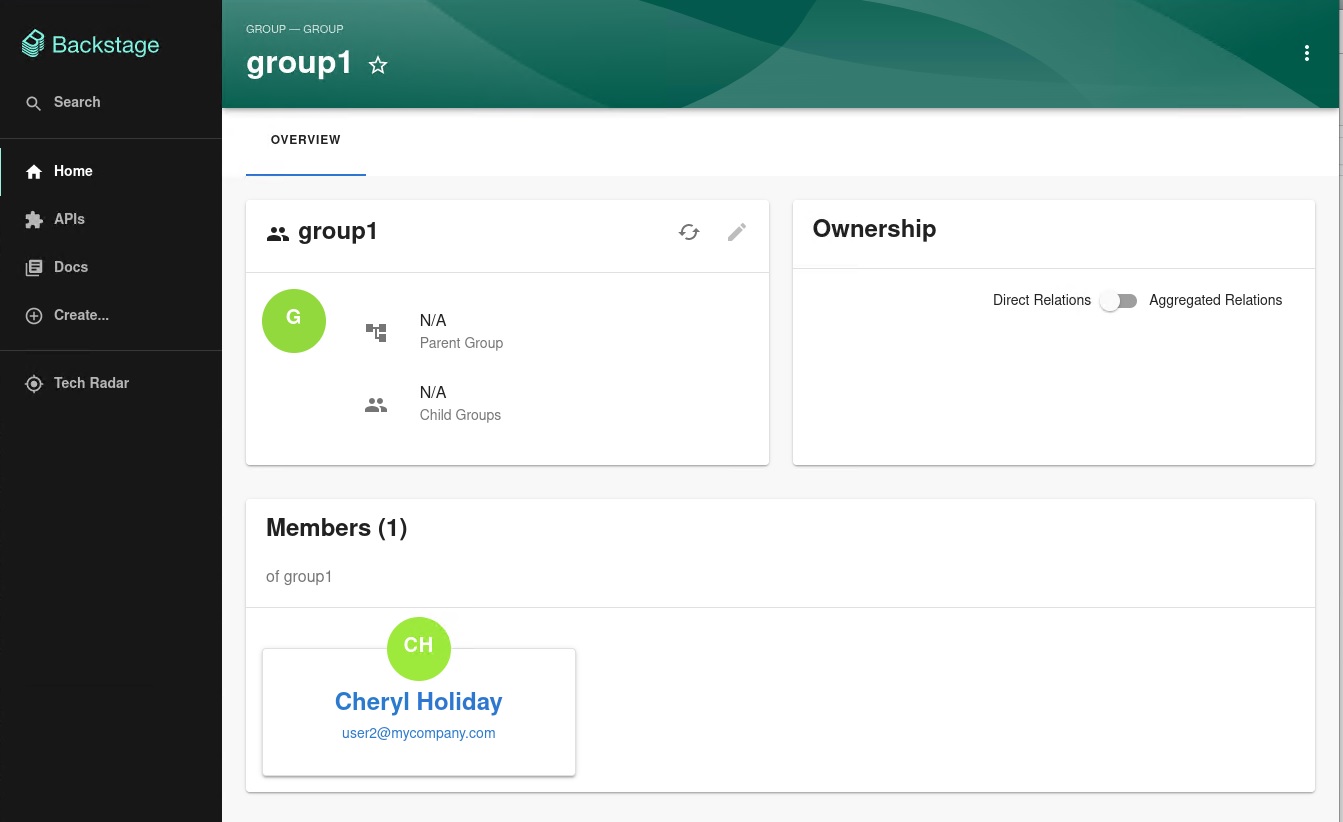Viewport: 1343px width, 822px height.
Task: Click the Home house icon
Action: 34,172
